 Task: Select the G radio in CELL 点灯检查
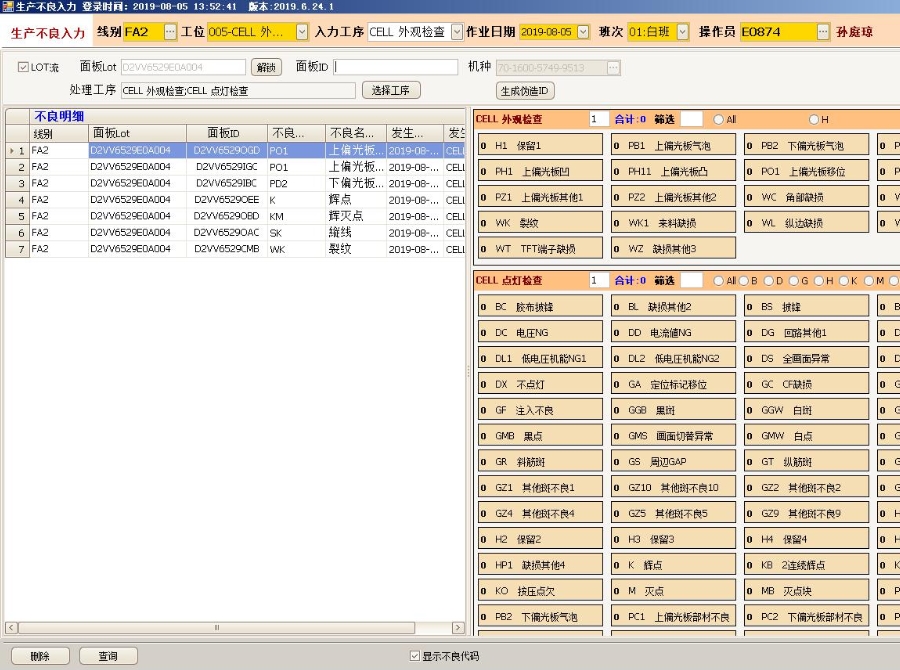[x=793, y=281]
